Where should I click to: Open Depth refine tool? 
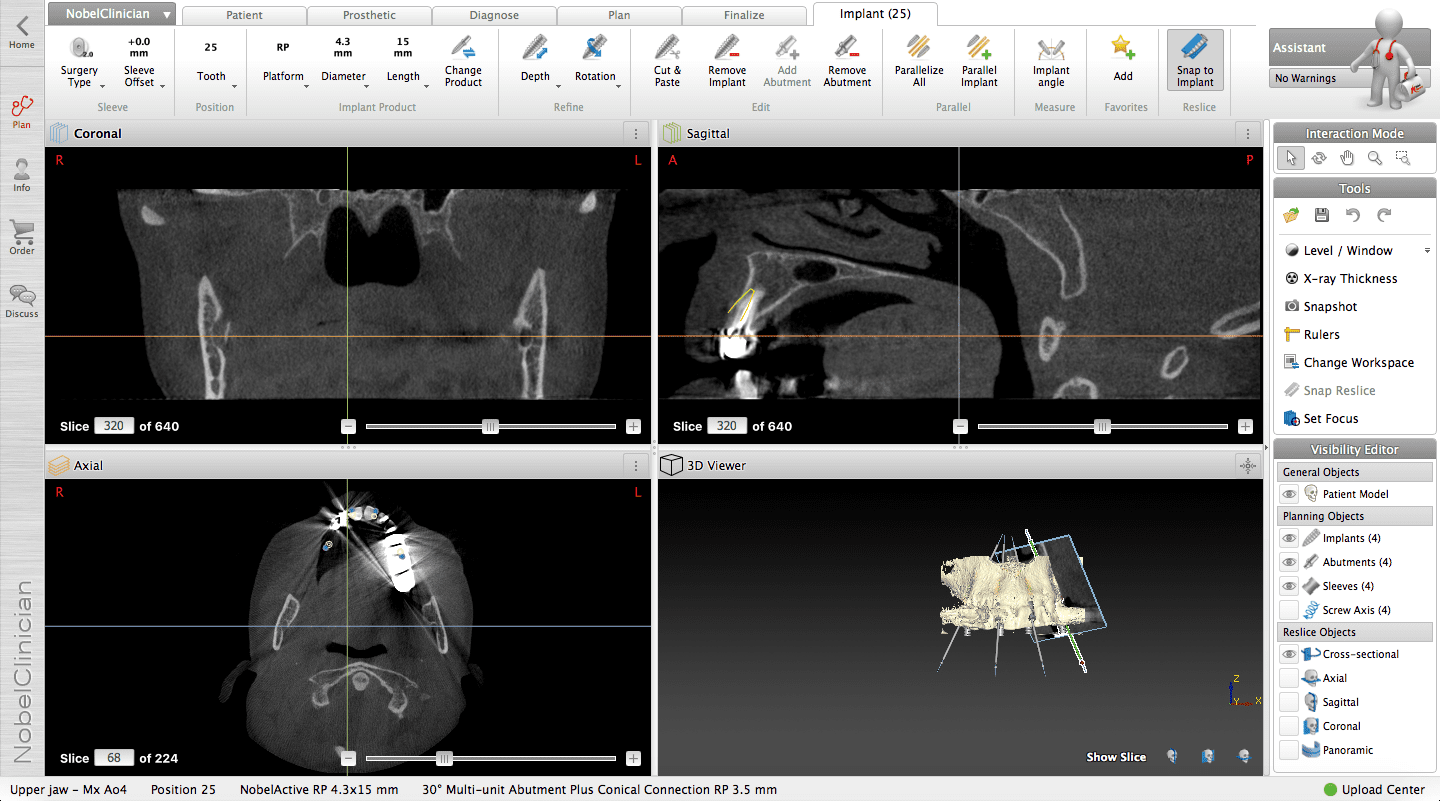click(x=535, y=62)
